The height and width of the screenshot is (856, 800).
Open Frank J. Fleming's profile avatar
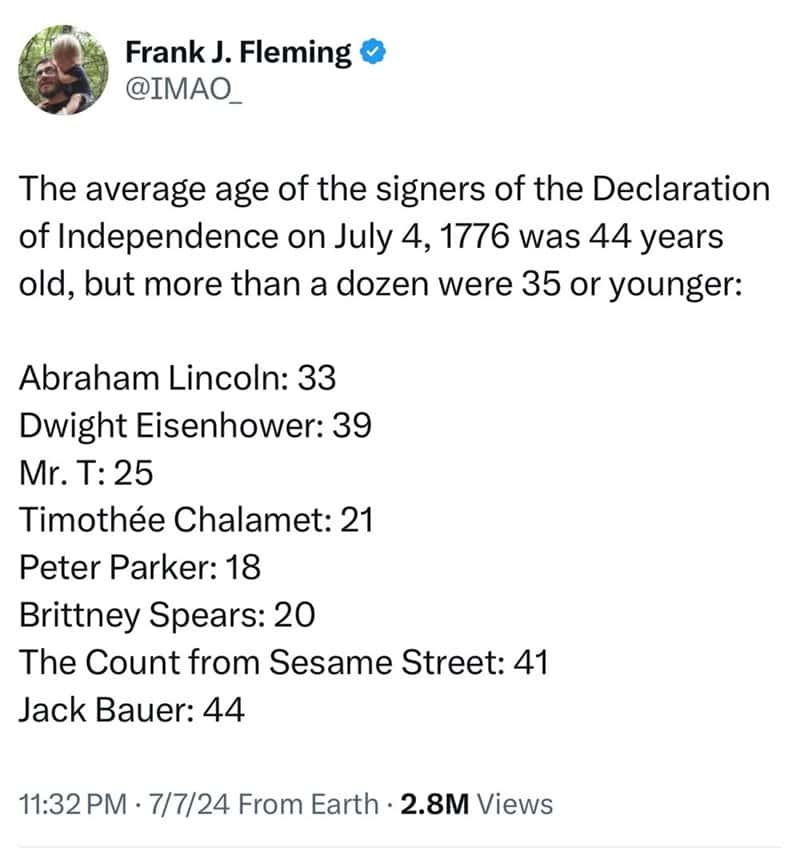coord(63,70)
